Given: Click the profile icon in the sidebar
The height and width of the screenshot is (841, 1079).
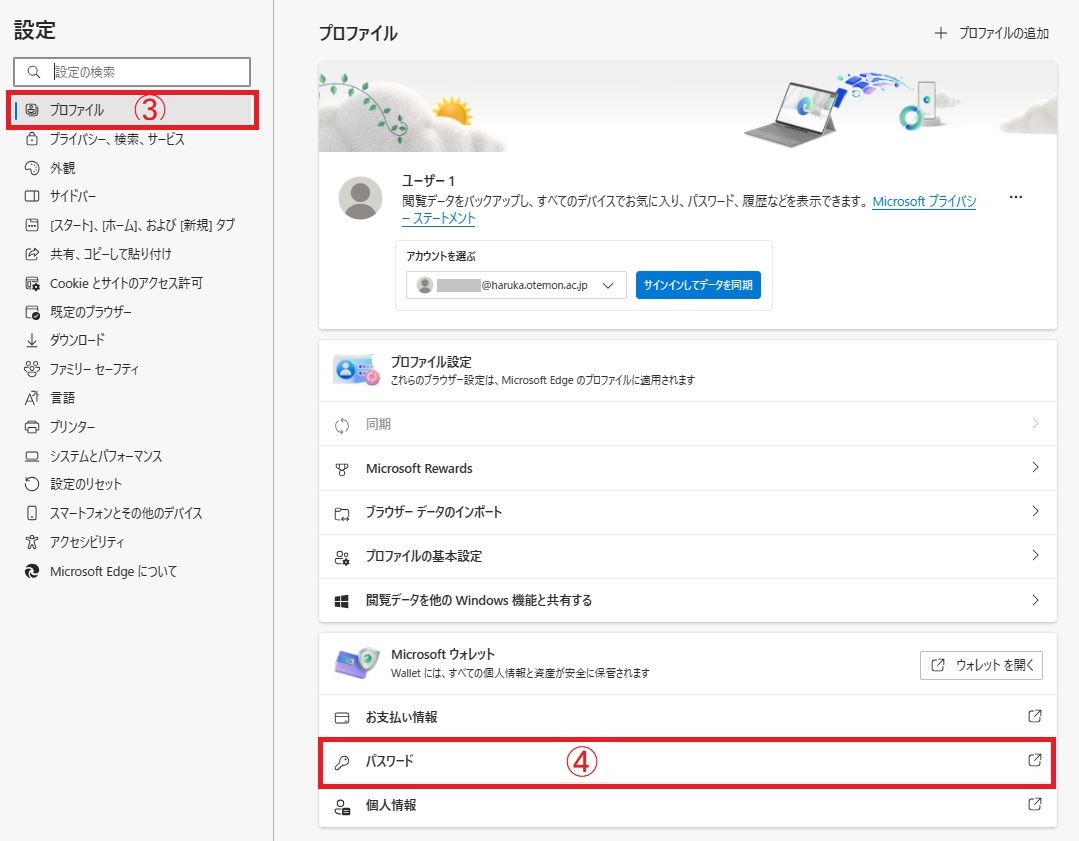Looking at the screenshot, I should click(32, 109).
